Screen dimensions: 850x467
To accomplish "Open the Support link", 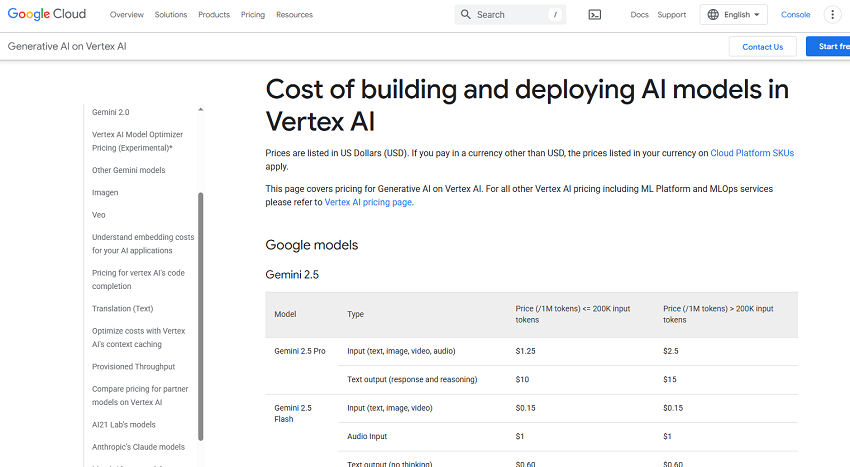I will pos(672,15).
